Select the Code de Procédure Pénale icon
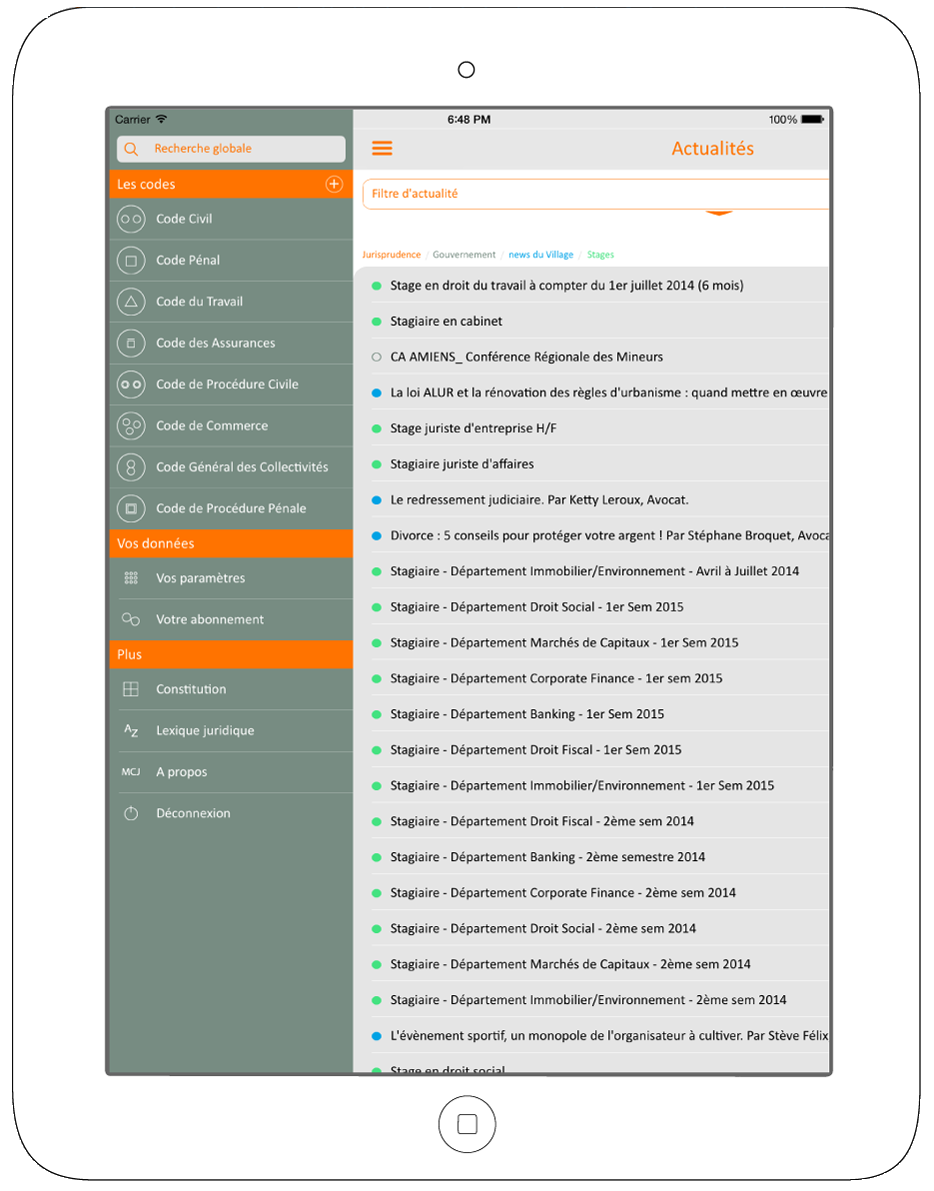 131,509
